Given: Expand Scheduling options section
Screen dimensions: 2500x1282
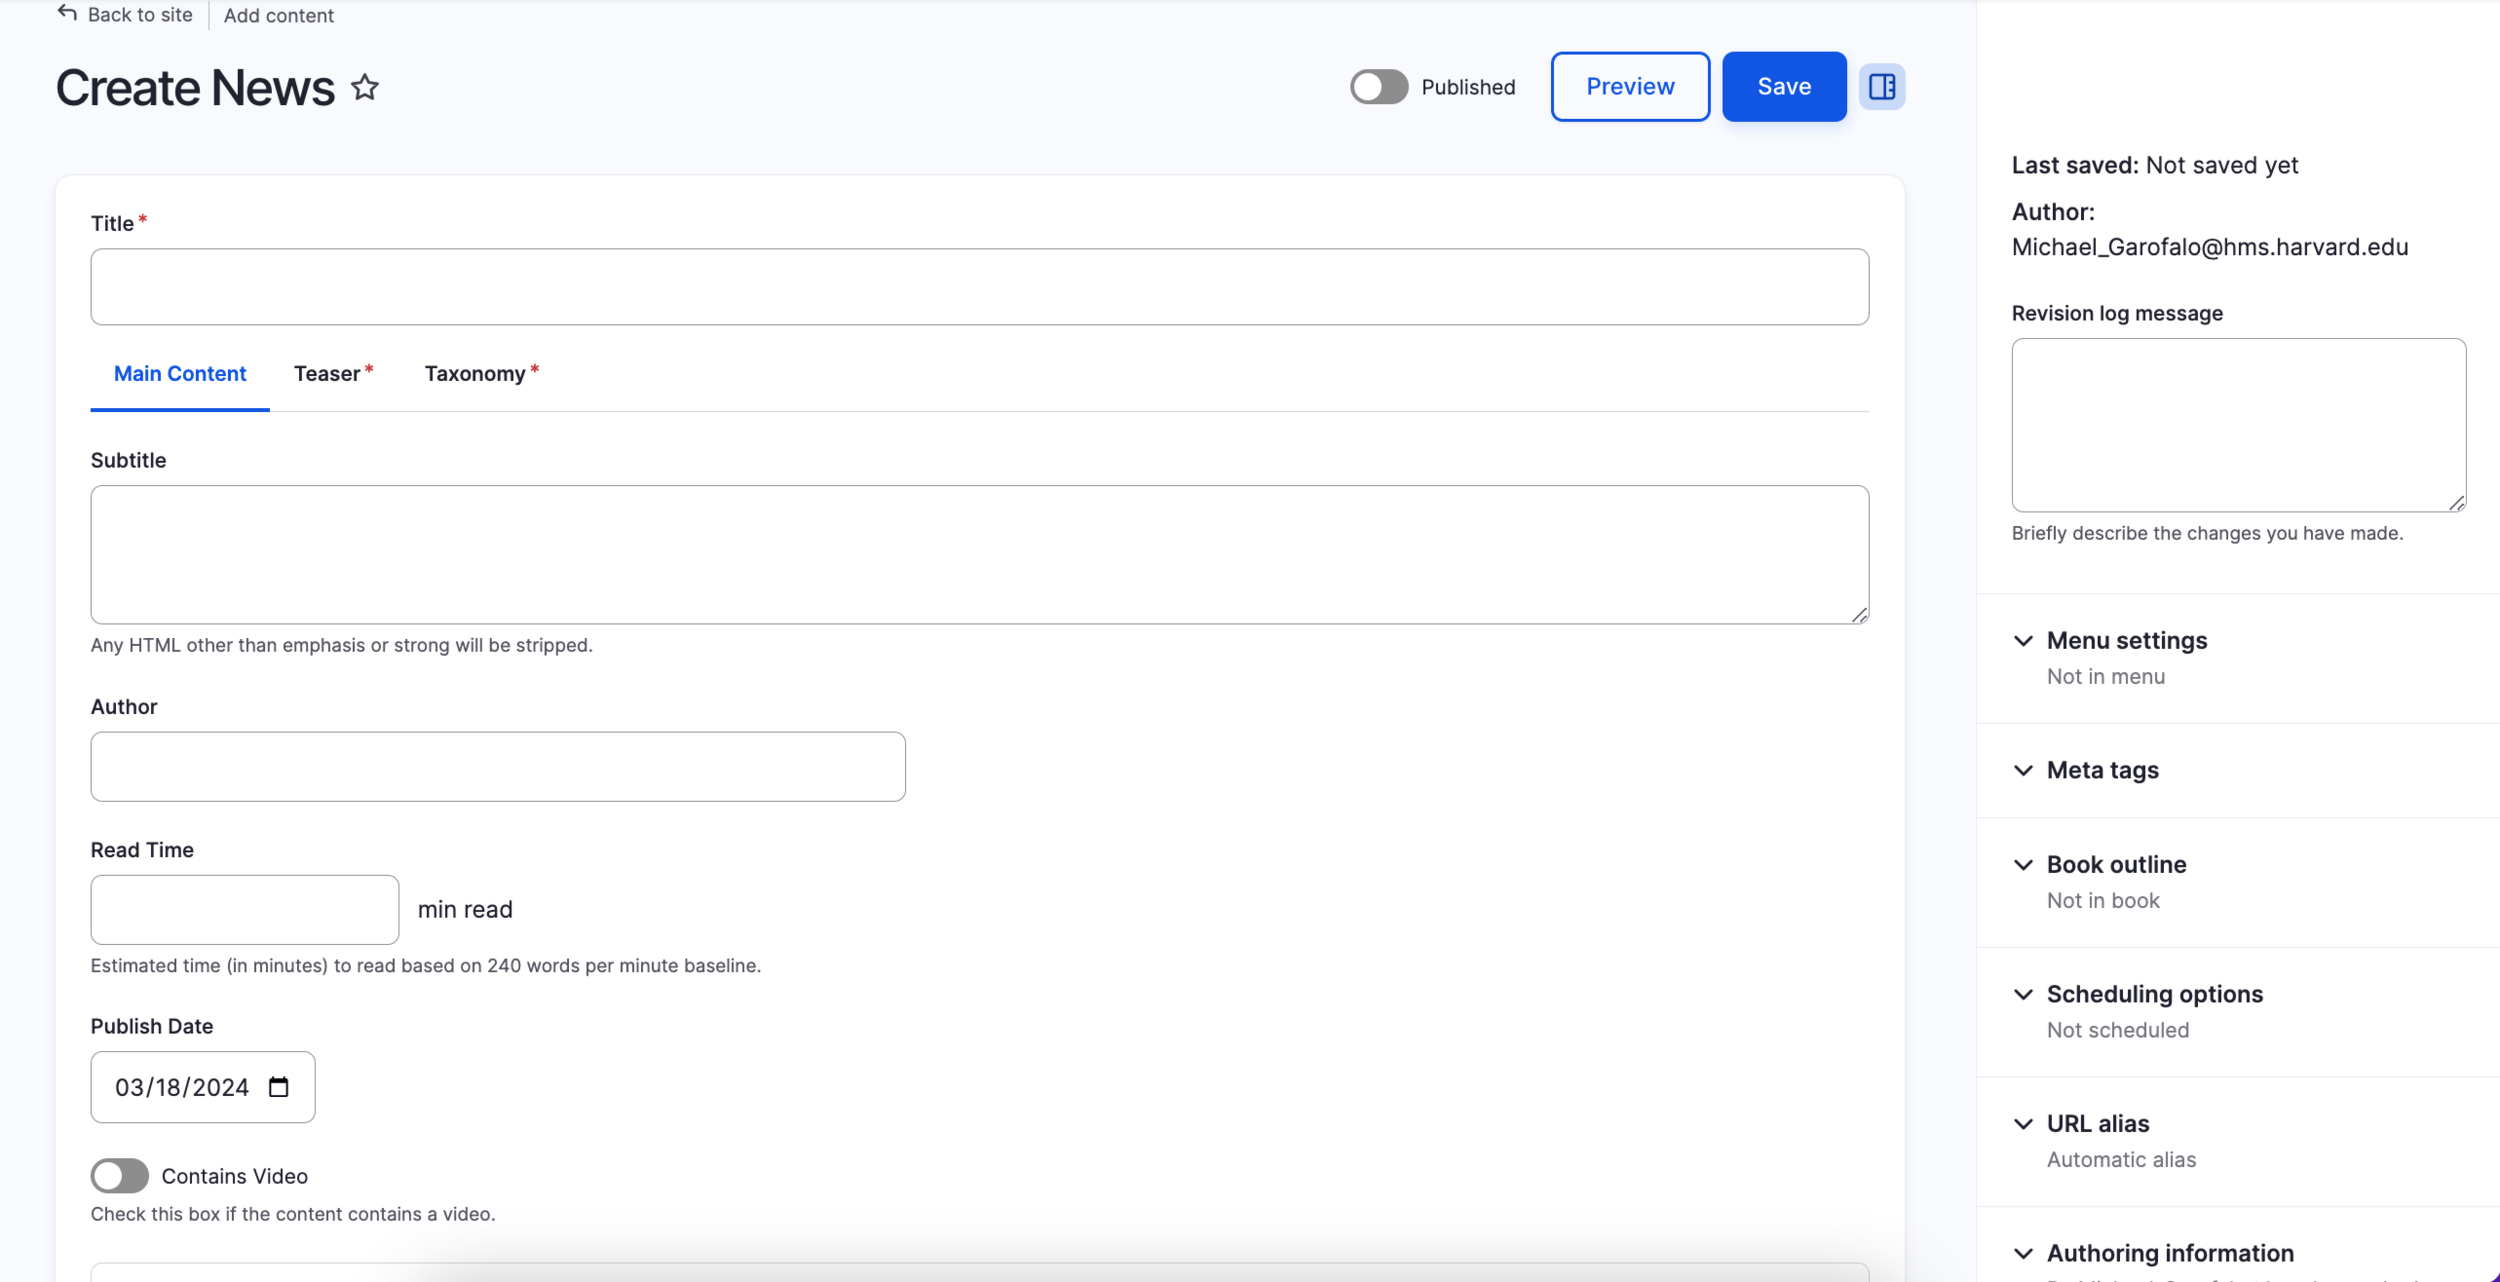Looking at the screenshot, I should click(2154, 994).
